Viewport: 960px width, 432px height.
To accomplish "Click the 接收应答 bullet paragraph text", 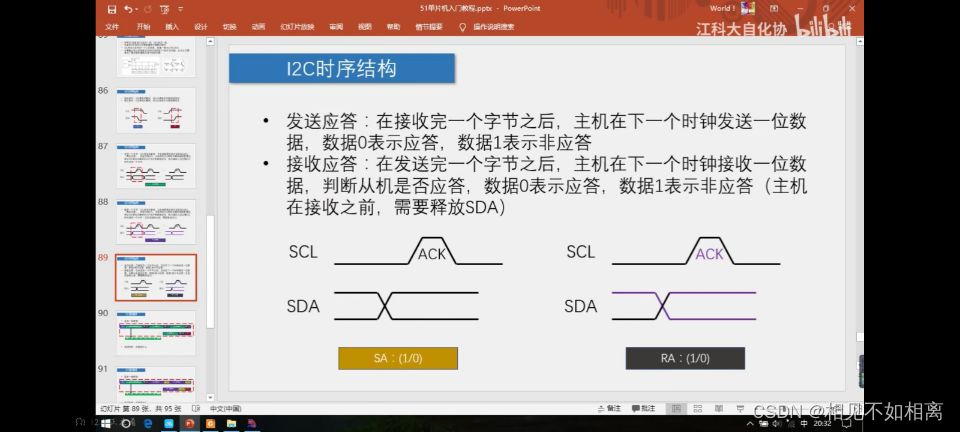I will [546, 185].
